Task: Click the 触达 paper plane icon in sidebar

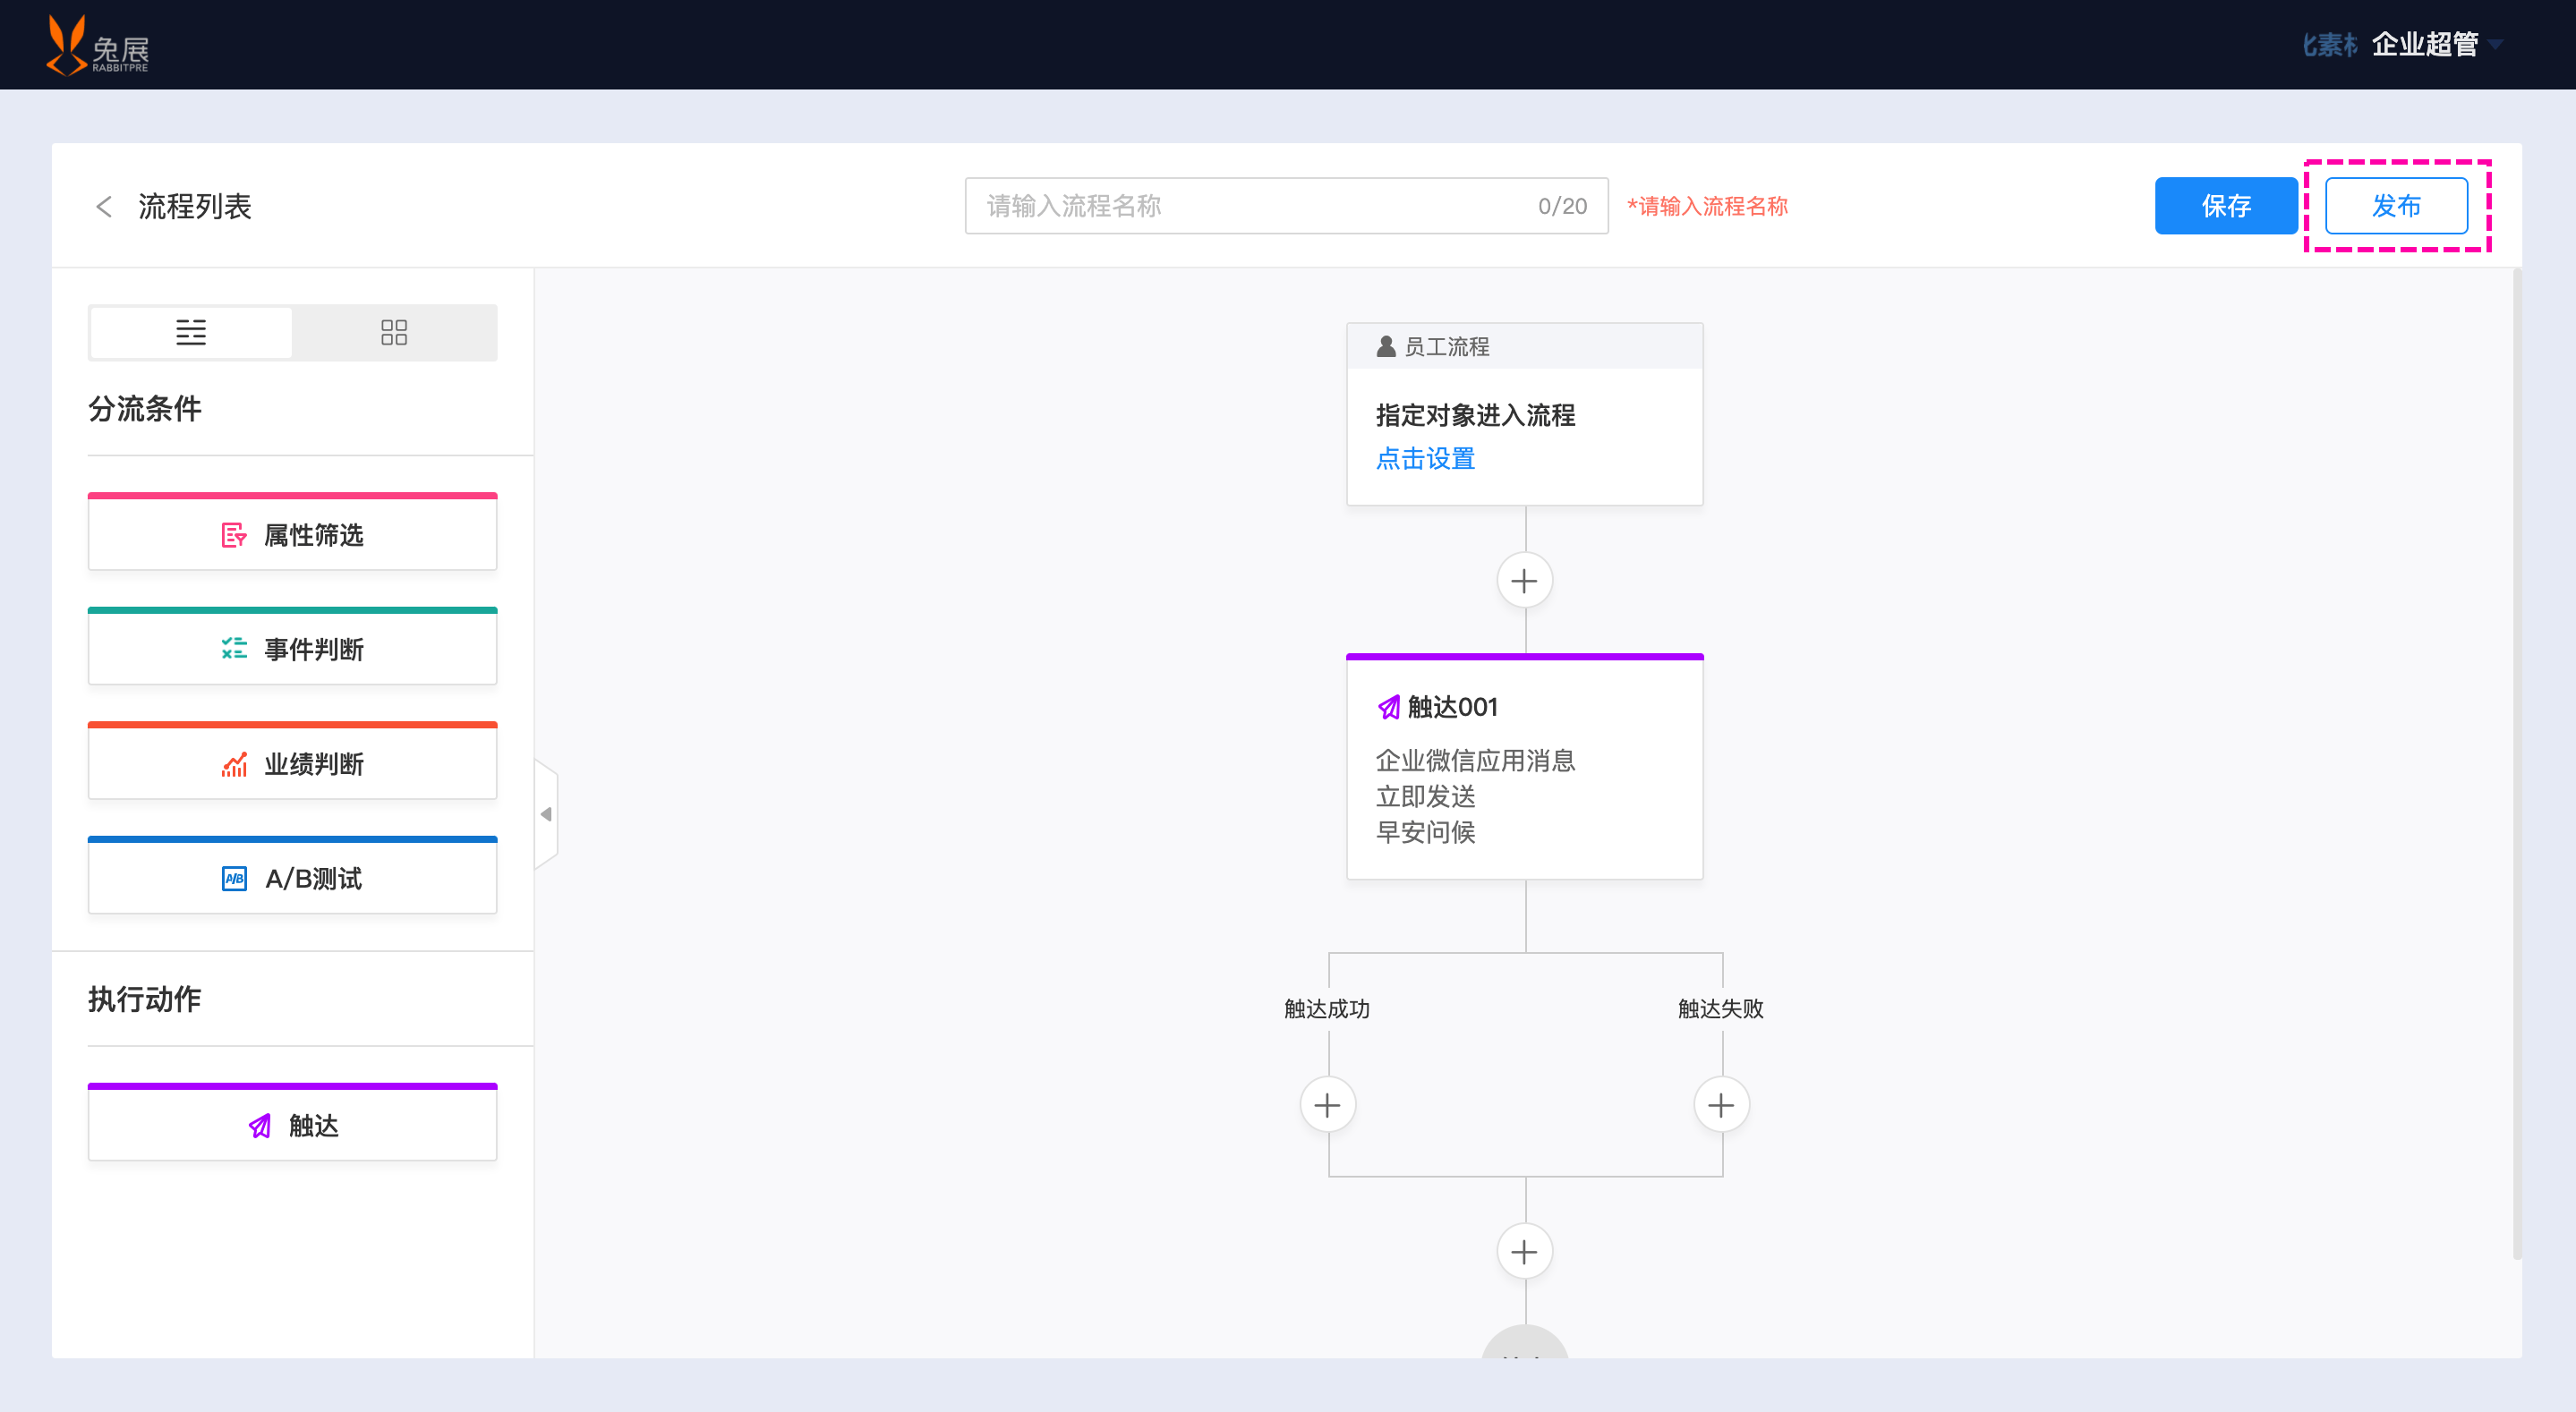Action: coord(260,1126)
